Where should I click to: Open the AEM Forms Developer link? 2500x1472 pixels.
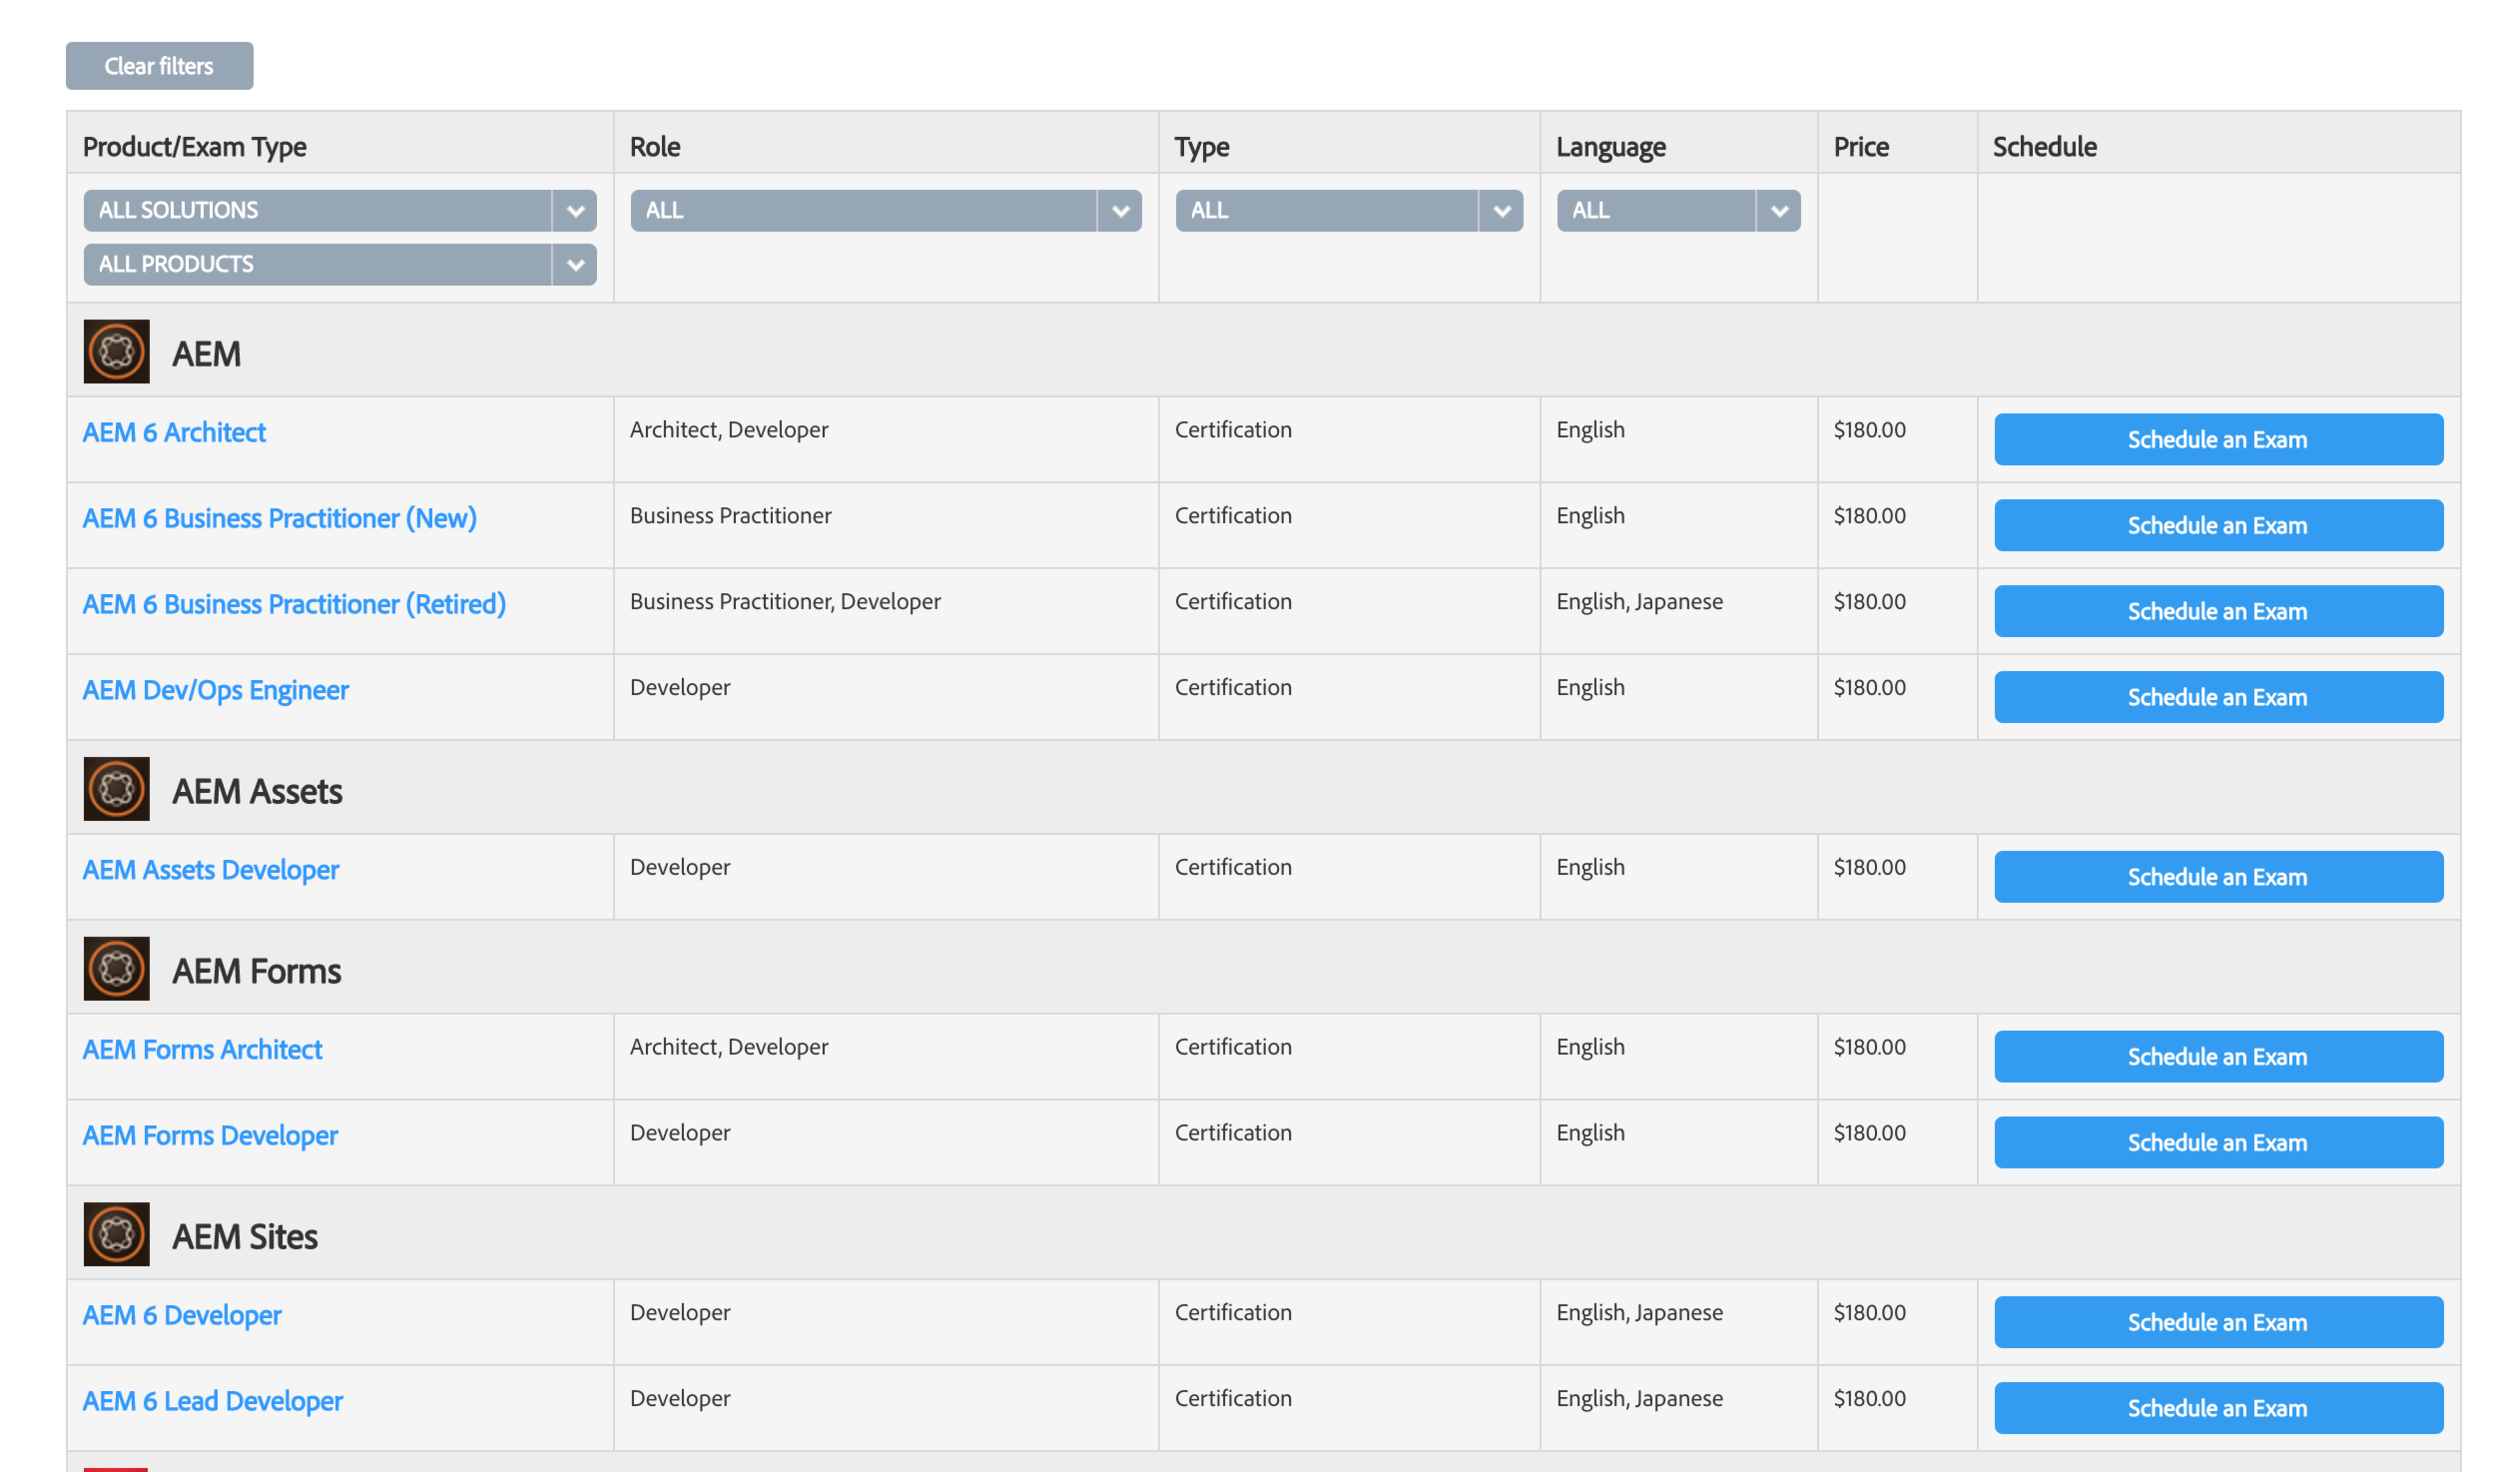pos(210,1135)
